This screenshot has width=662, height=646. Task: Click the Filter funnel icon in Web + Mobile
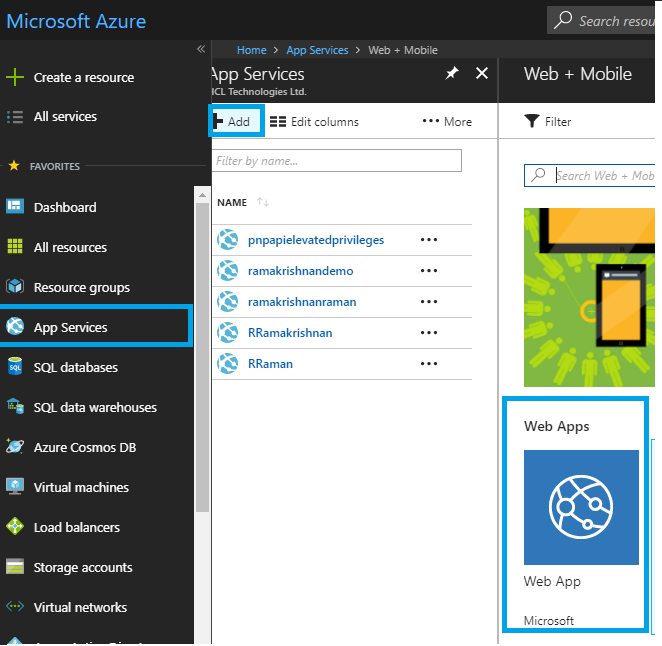532,121
